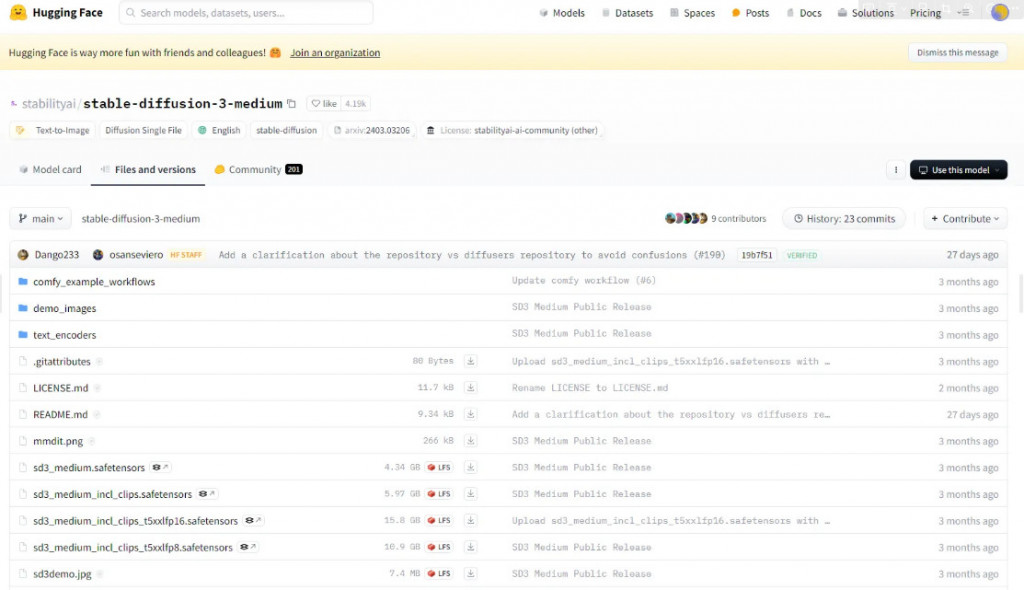Open safetensors viewer for sd3_medium_incl_clips_t5xxlfp8.safetensors
The width and height of the screenshot is (1024, 590).
tap(248, 547)
